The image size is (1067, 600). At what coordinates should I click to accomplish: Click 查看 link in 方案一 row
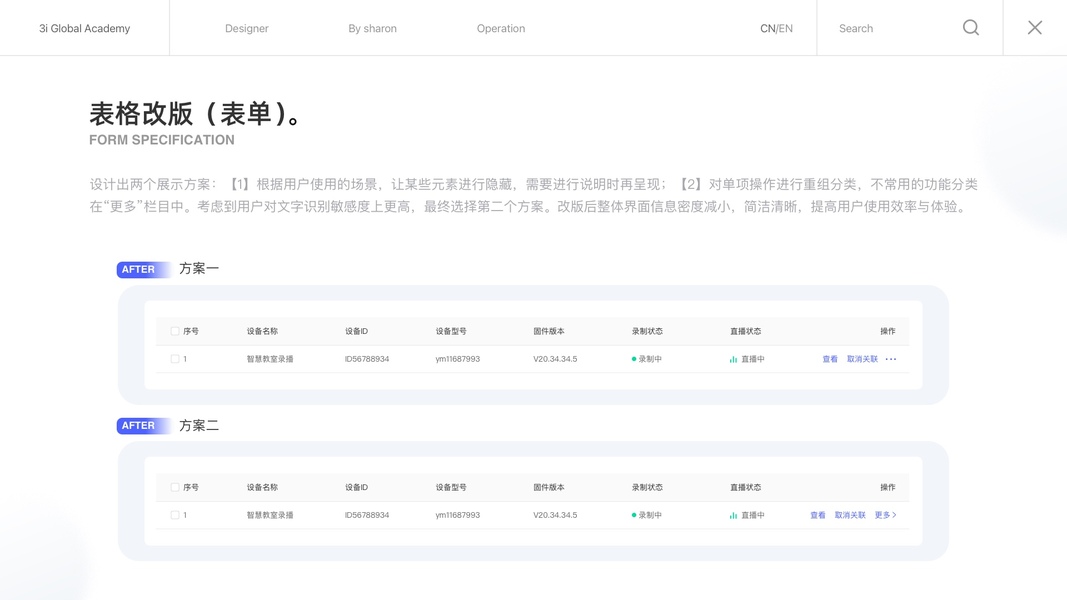pos(830,359)
